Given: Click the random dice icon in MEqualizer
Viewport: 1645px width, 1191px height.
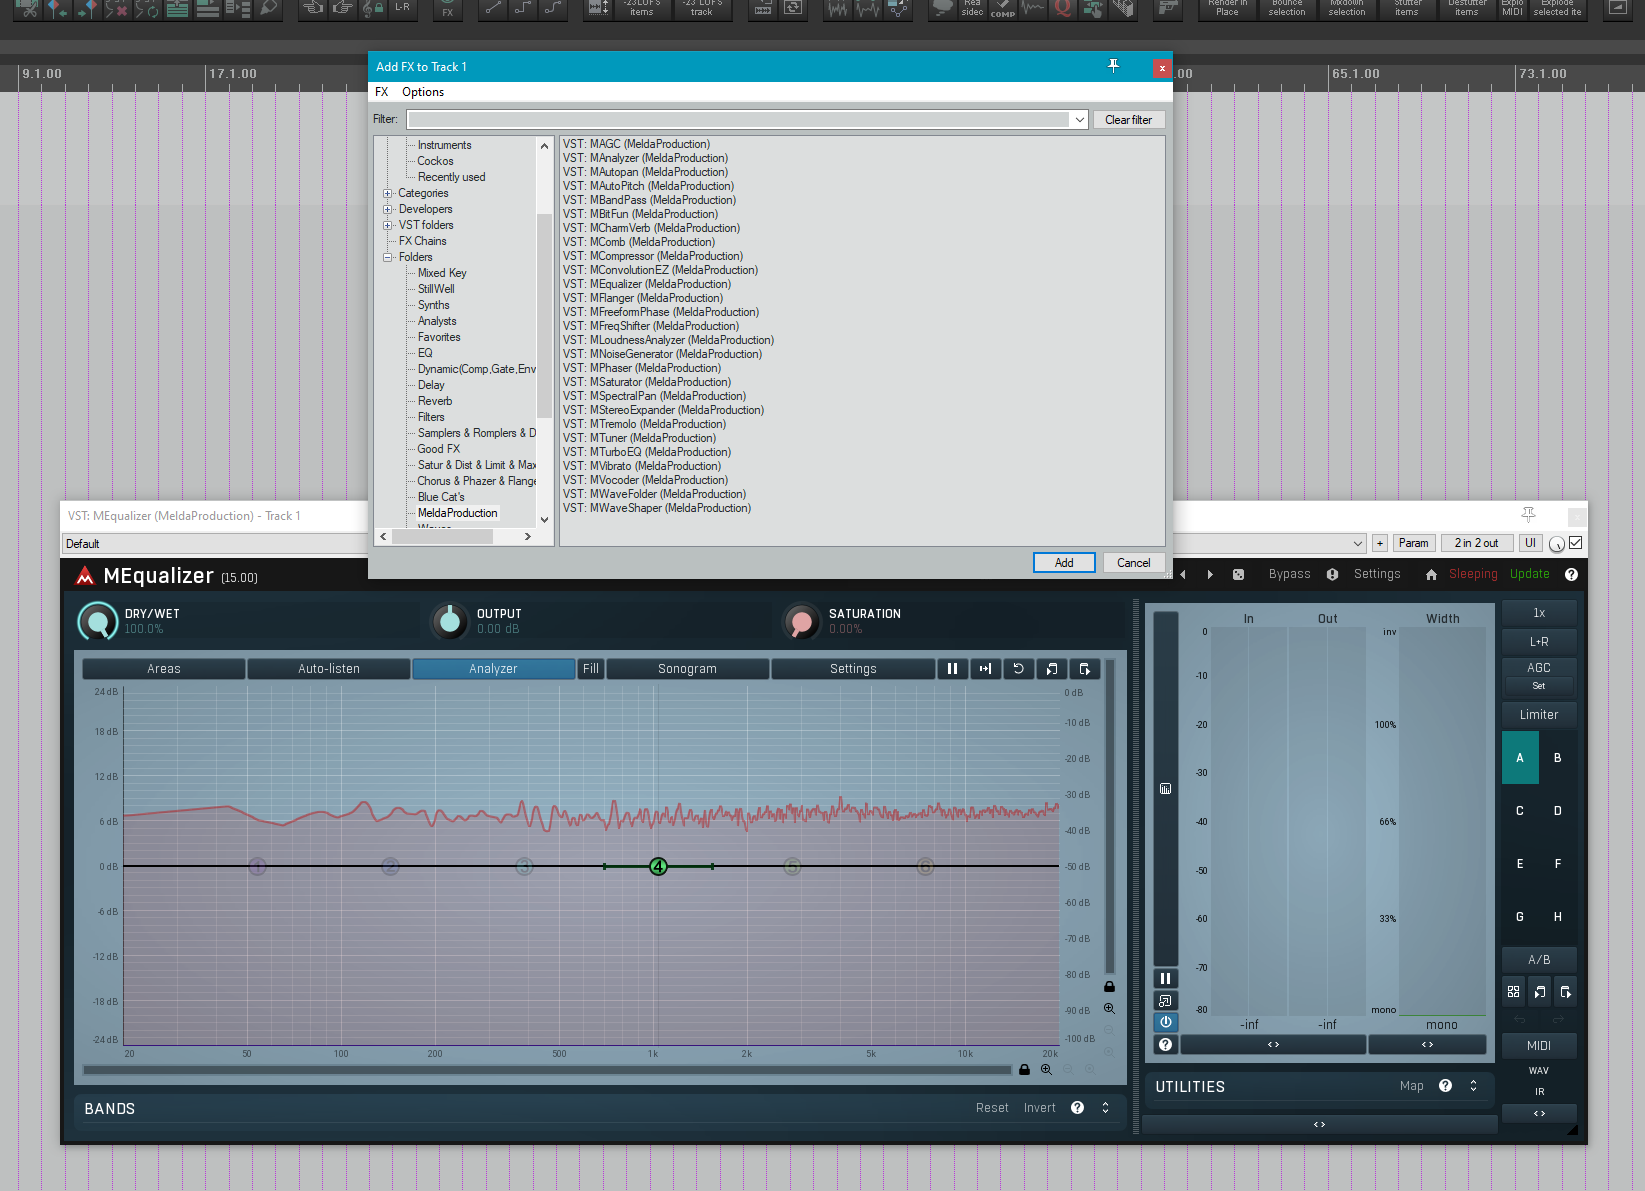Looking at the screenshot, I should point(1238,575).
